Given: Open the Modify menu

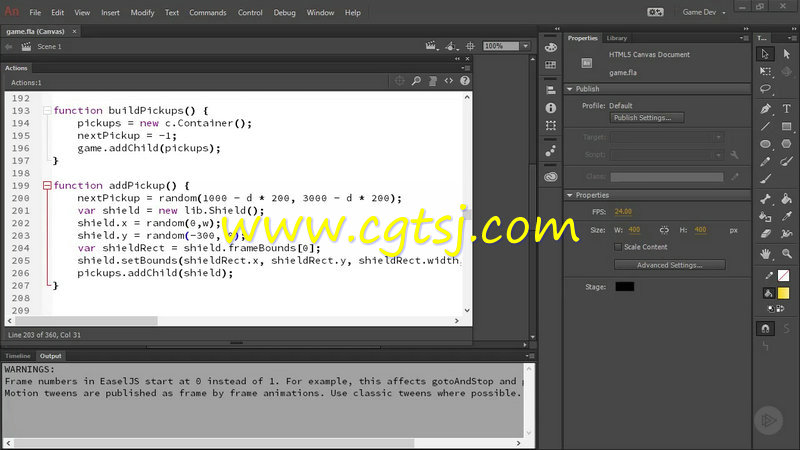Looking at the screenshot, I should [142, 13].
